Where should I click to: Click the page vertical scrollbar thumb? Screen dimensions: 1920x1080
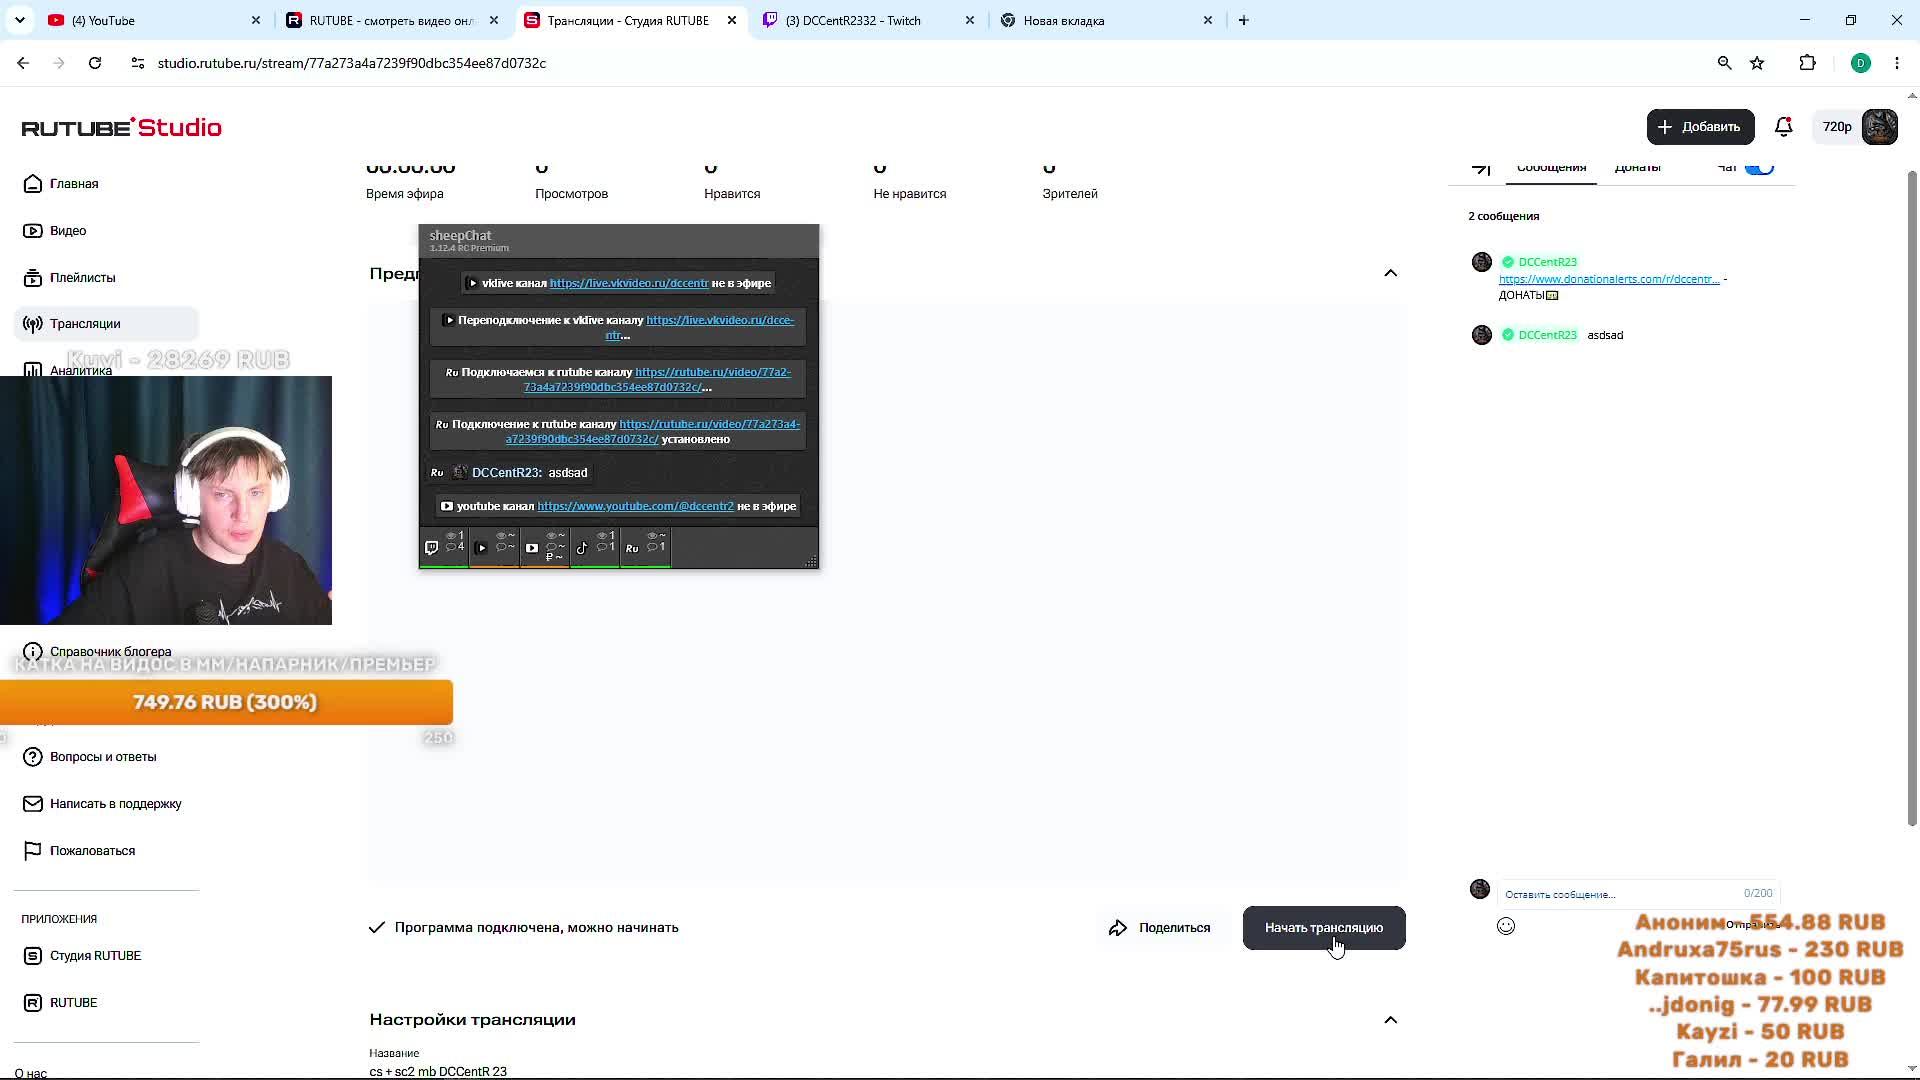click(x=1912, y=498)
